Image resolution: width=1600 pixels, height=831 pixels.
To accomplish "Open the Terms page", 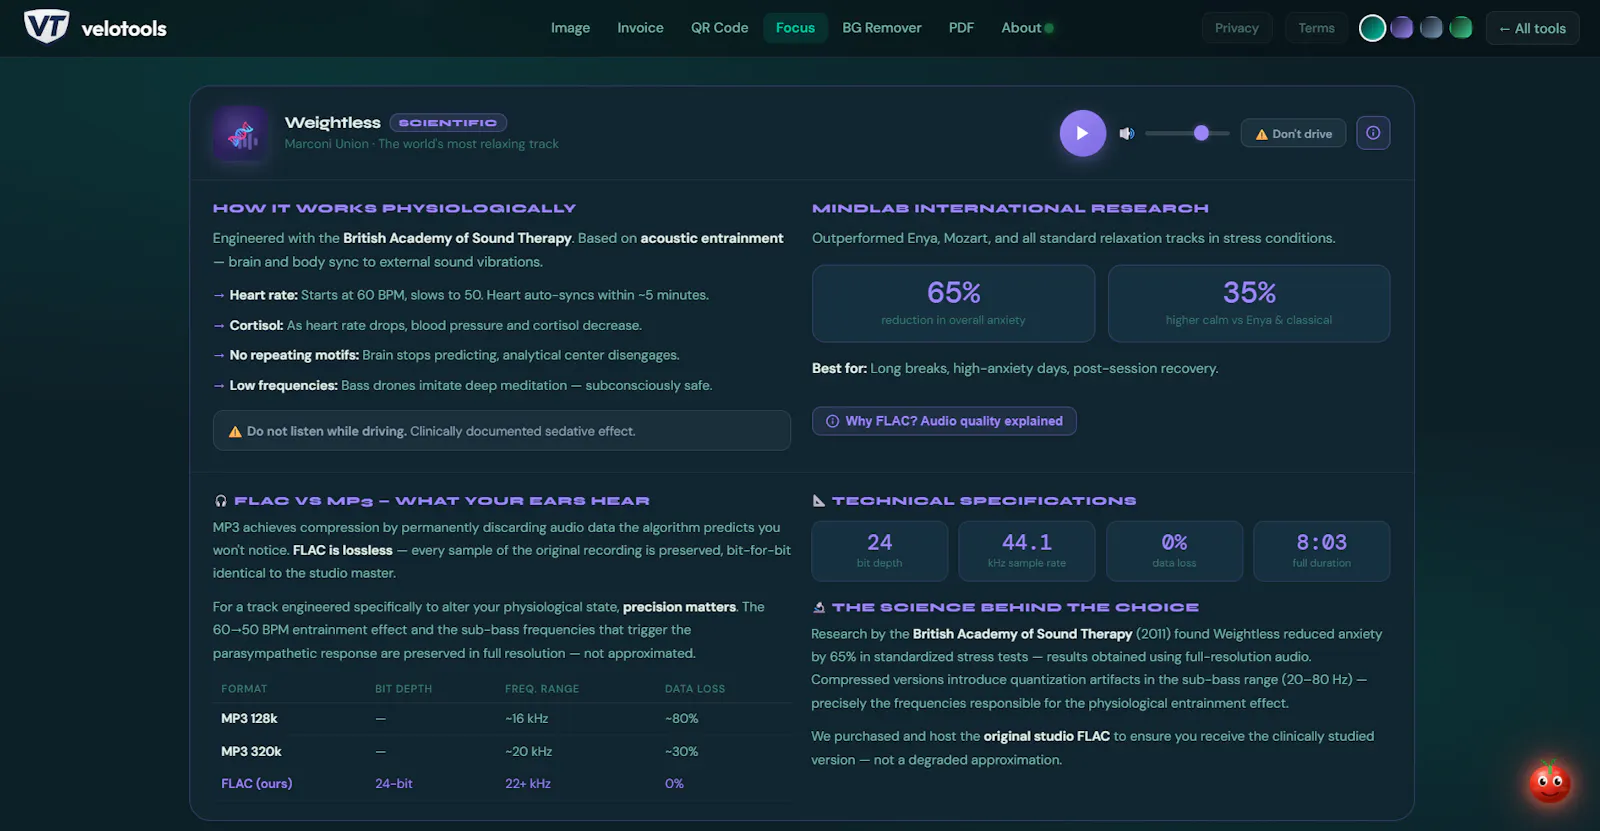I will pos(1316,28).
